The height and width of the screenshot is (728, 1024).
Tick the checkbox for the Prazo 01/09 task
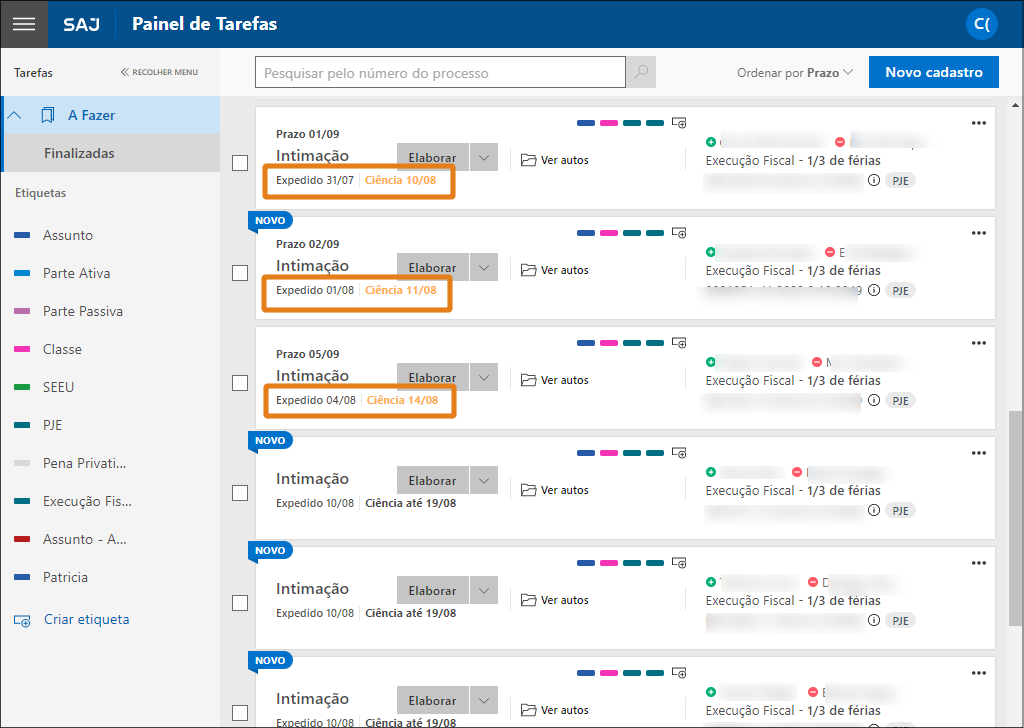click(x=240, y=163)
